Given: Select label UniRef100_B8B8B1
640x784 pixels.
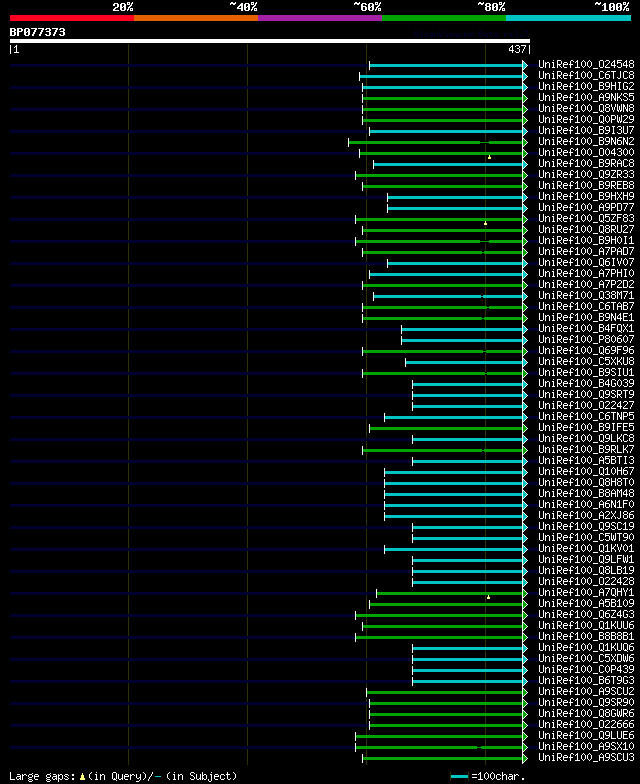Looking at the screenshot, I should tap(586, 636).
